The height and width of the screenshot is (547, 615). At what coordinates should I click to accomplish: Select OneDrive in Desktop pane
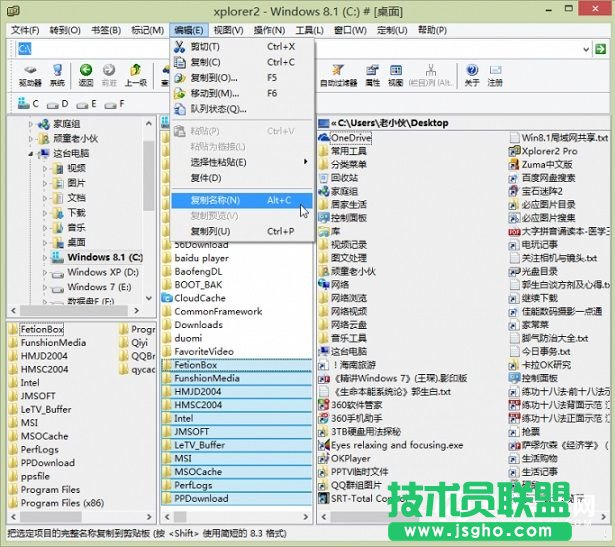[x=345, y=138]
